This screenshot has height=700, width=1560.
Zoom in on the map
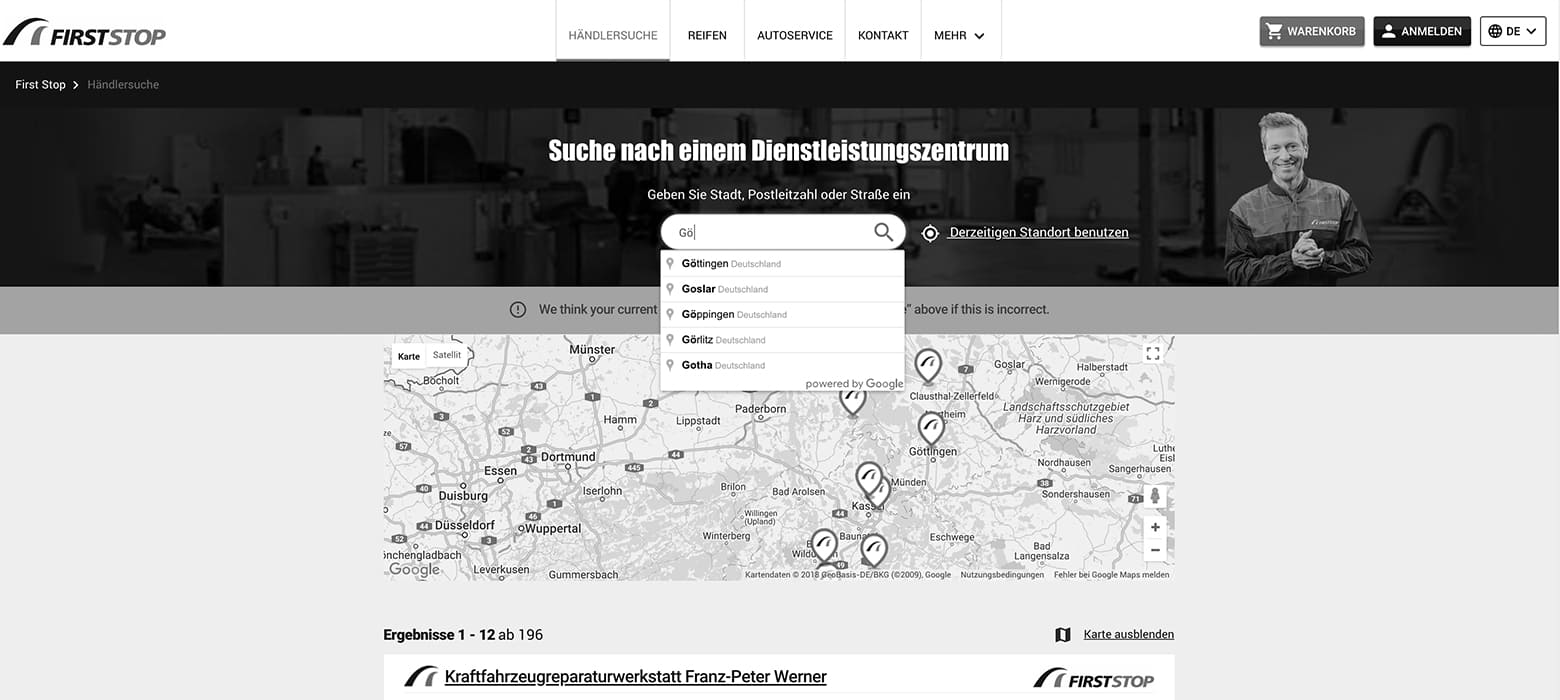(x=1155, y=527)
